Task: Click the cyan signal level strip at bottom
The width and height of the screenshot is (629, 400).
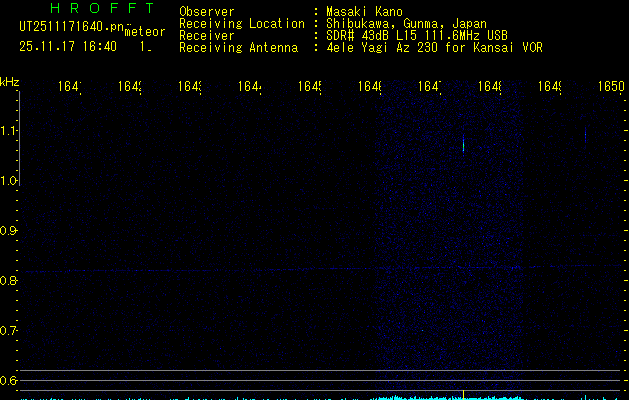Action: [x=321, y=398]
